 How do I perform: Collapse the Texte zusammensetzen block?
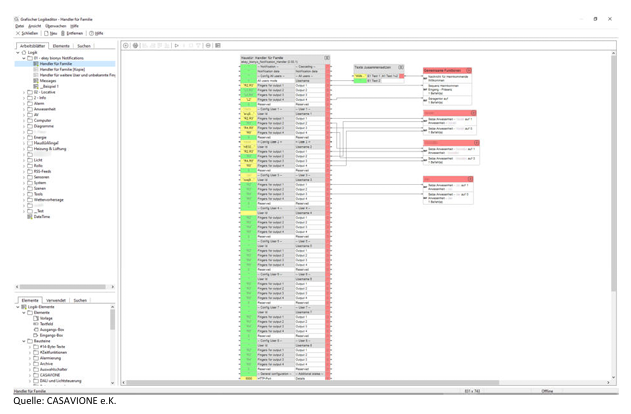pyautogui.click(x=401, y=67)
